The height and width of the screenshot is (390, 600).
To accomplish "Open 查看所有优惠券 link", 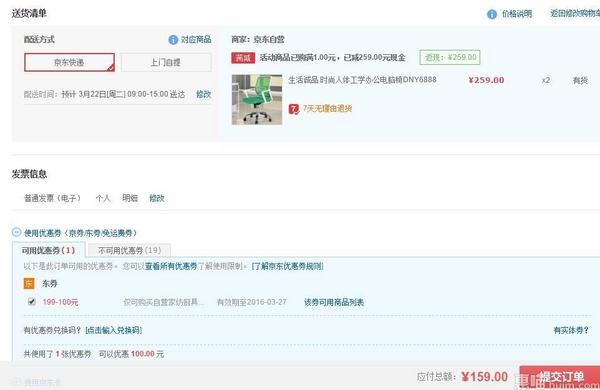I will coord(171,266).
